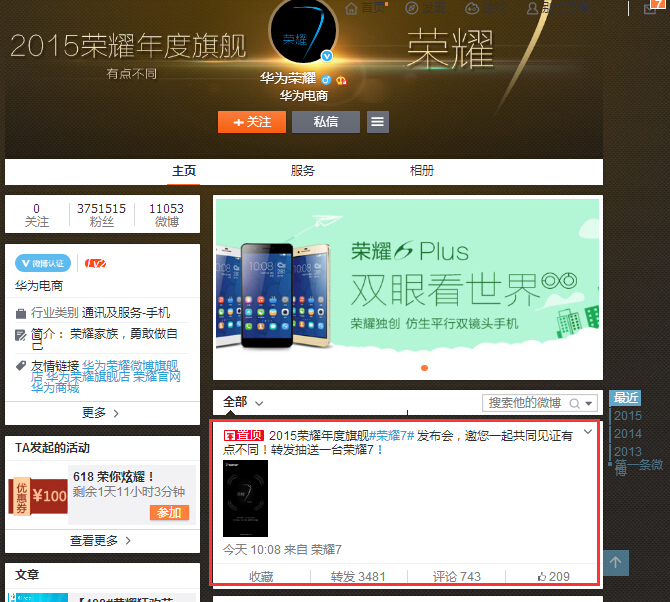Viewport: 670px width, 602px height.
Task: Open the user account profile icon
Action: pos(532,8)
